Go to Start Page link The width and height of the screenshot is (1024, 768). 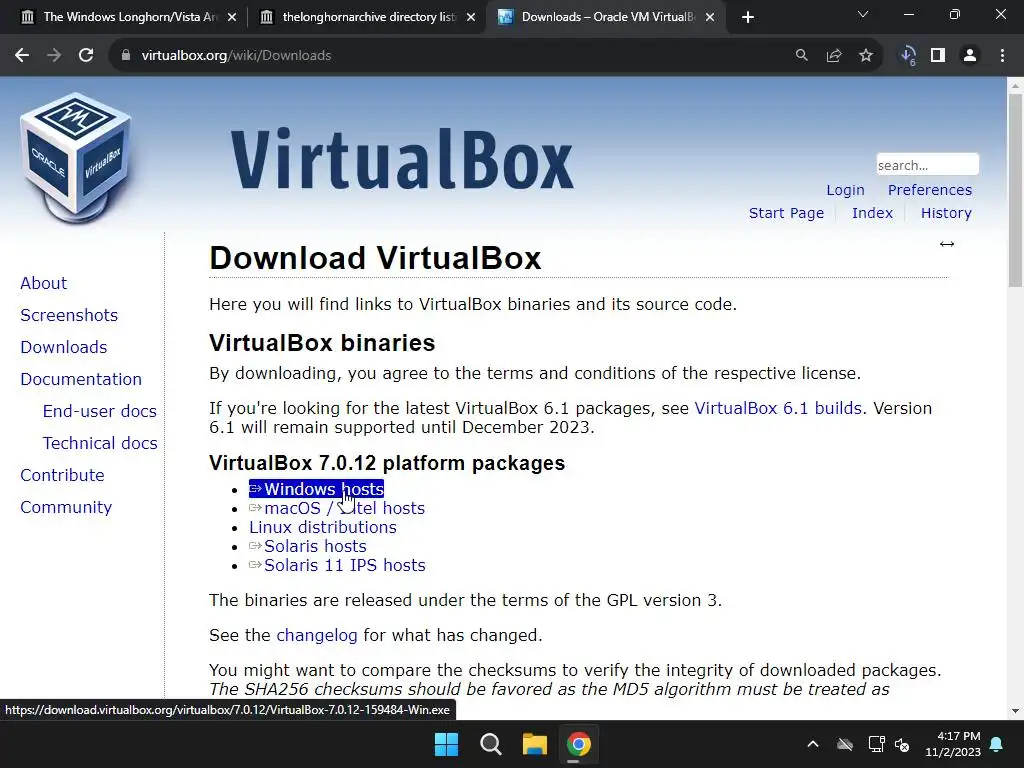[x=786, y=213]
